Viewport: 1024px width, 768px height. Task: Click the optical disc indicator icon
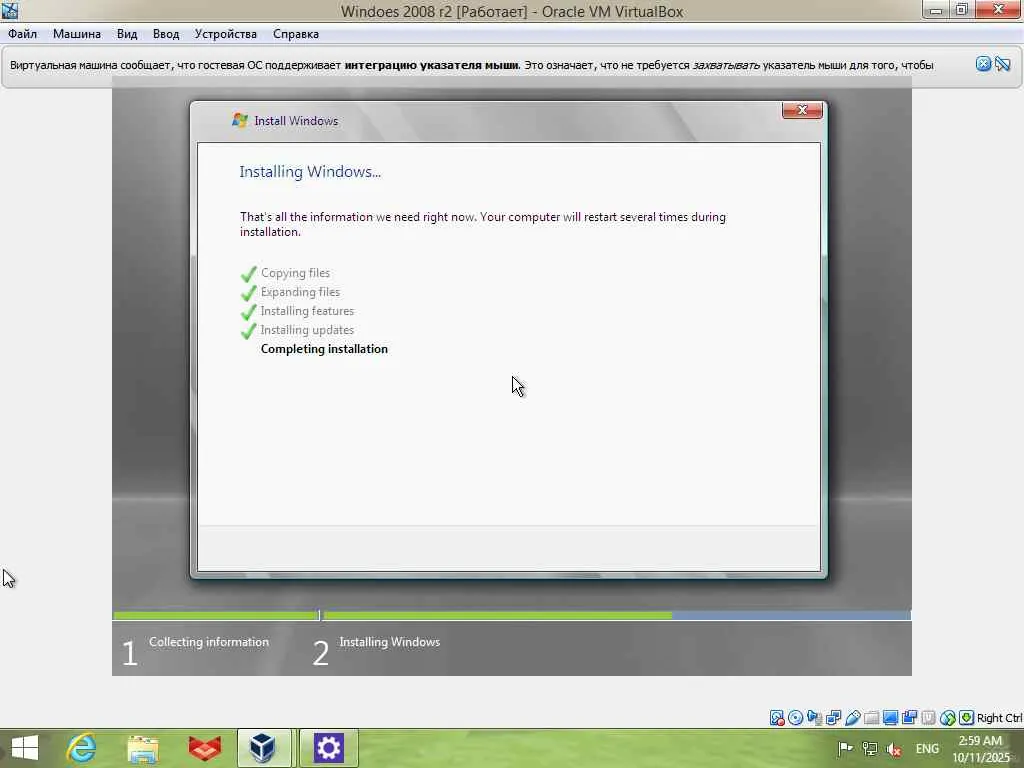point(795,718)
